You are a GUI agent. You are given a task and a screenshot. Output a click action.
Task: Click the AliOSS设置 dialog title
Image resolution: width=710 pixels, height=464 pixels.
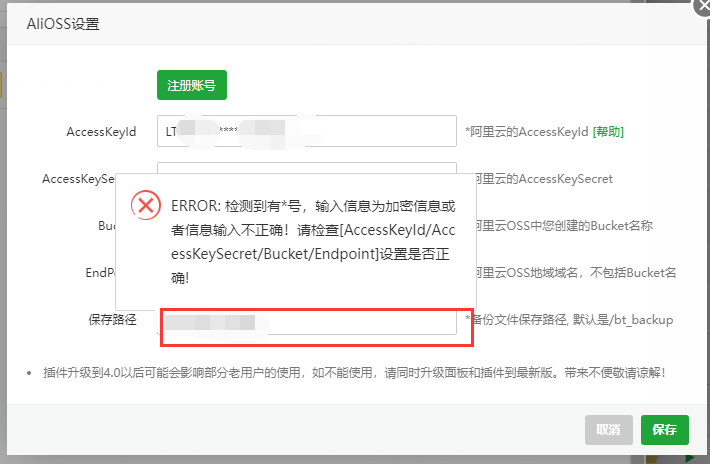pos(63,24)
